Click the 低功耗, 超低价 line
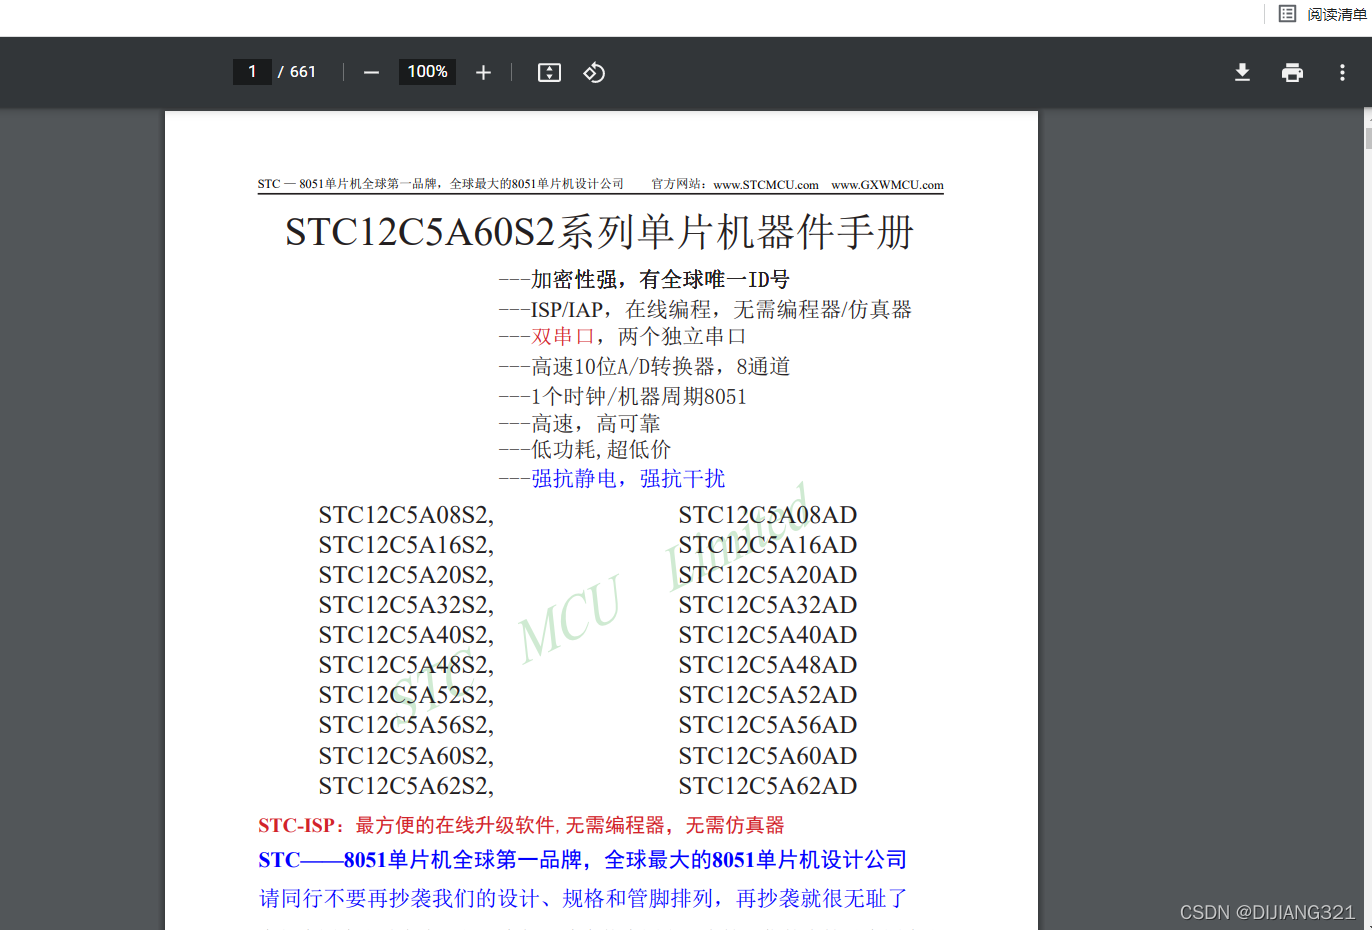1372x930 pixels. (585, 450)
